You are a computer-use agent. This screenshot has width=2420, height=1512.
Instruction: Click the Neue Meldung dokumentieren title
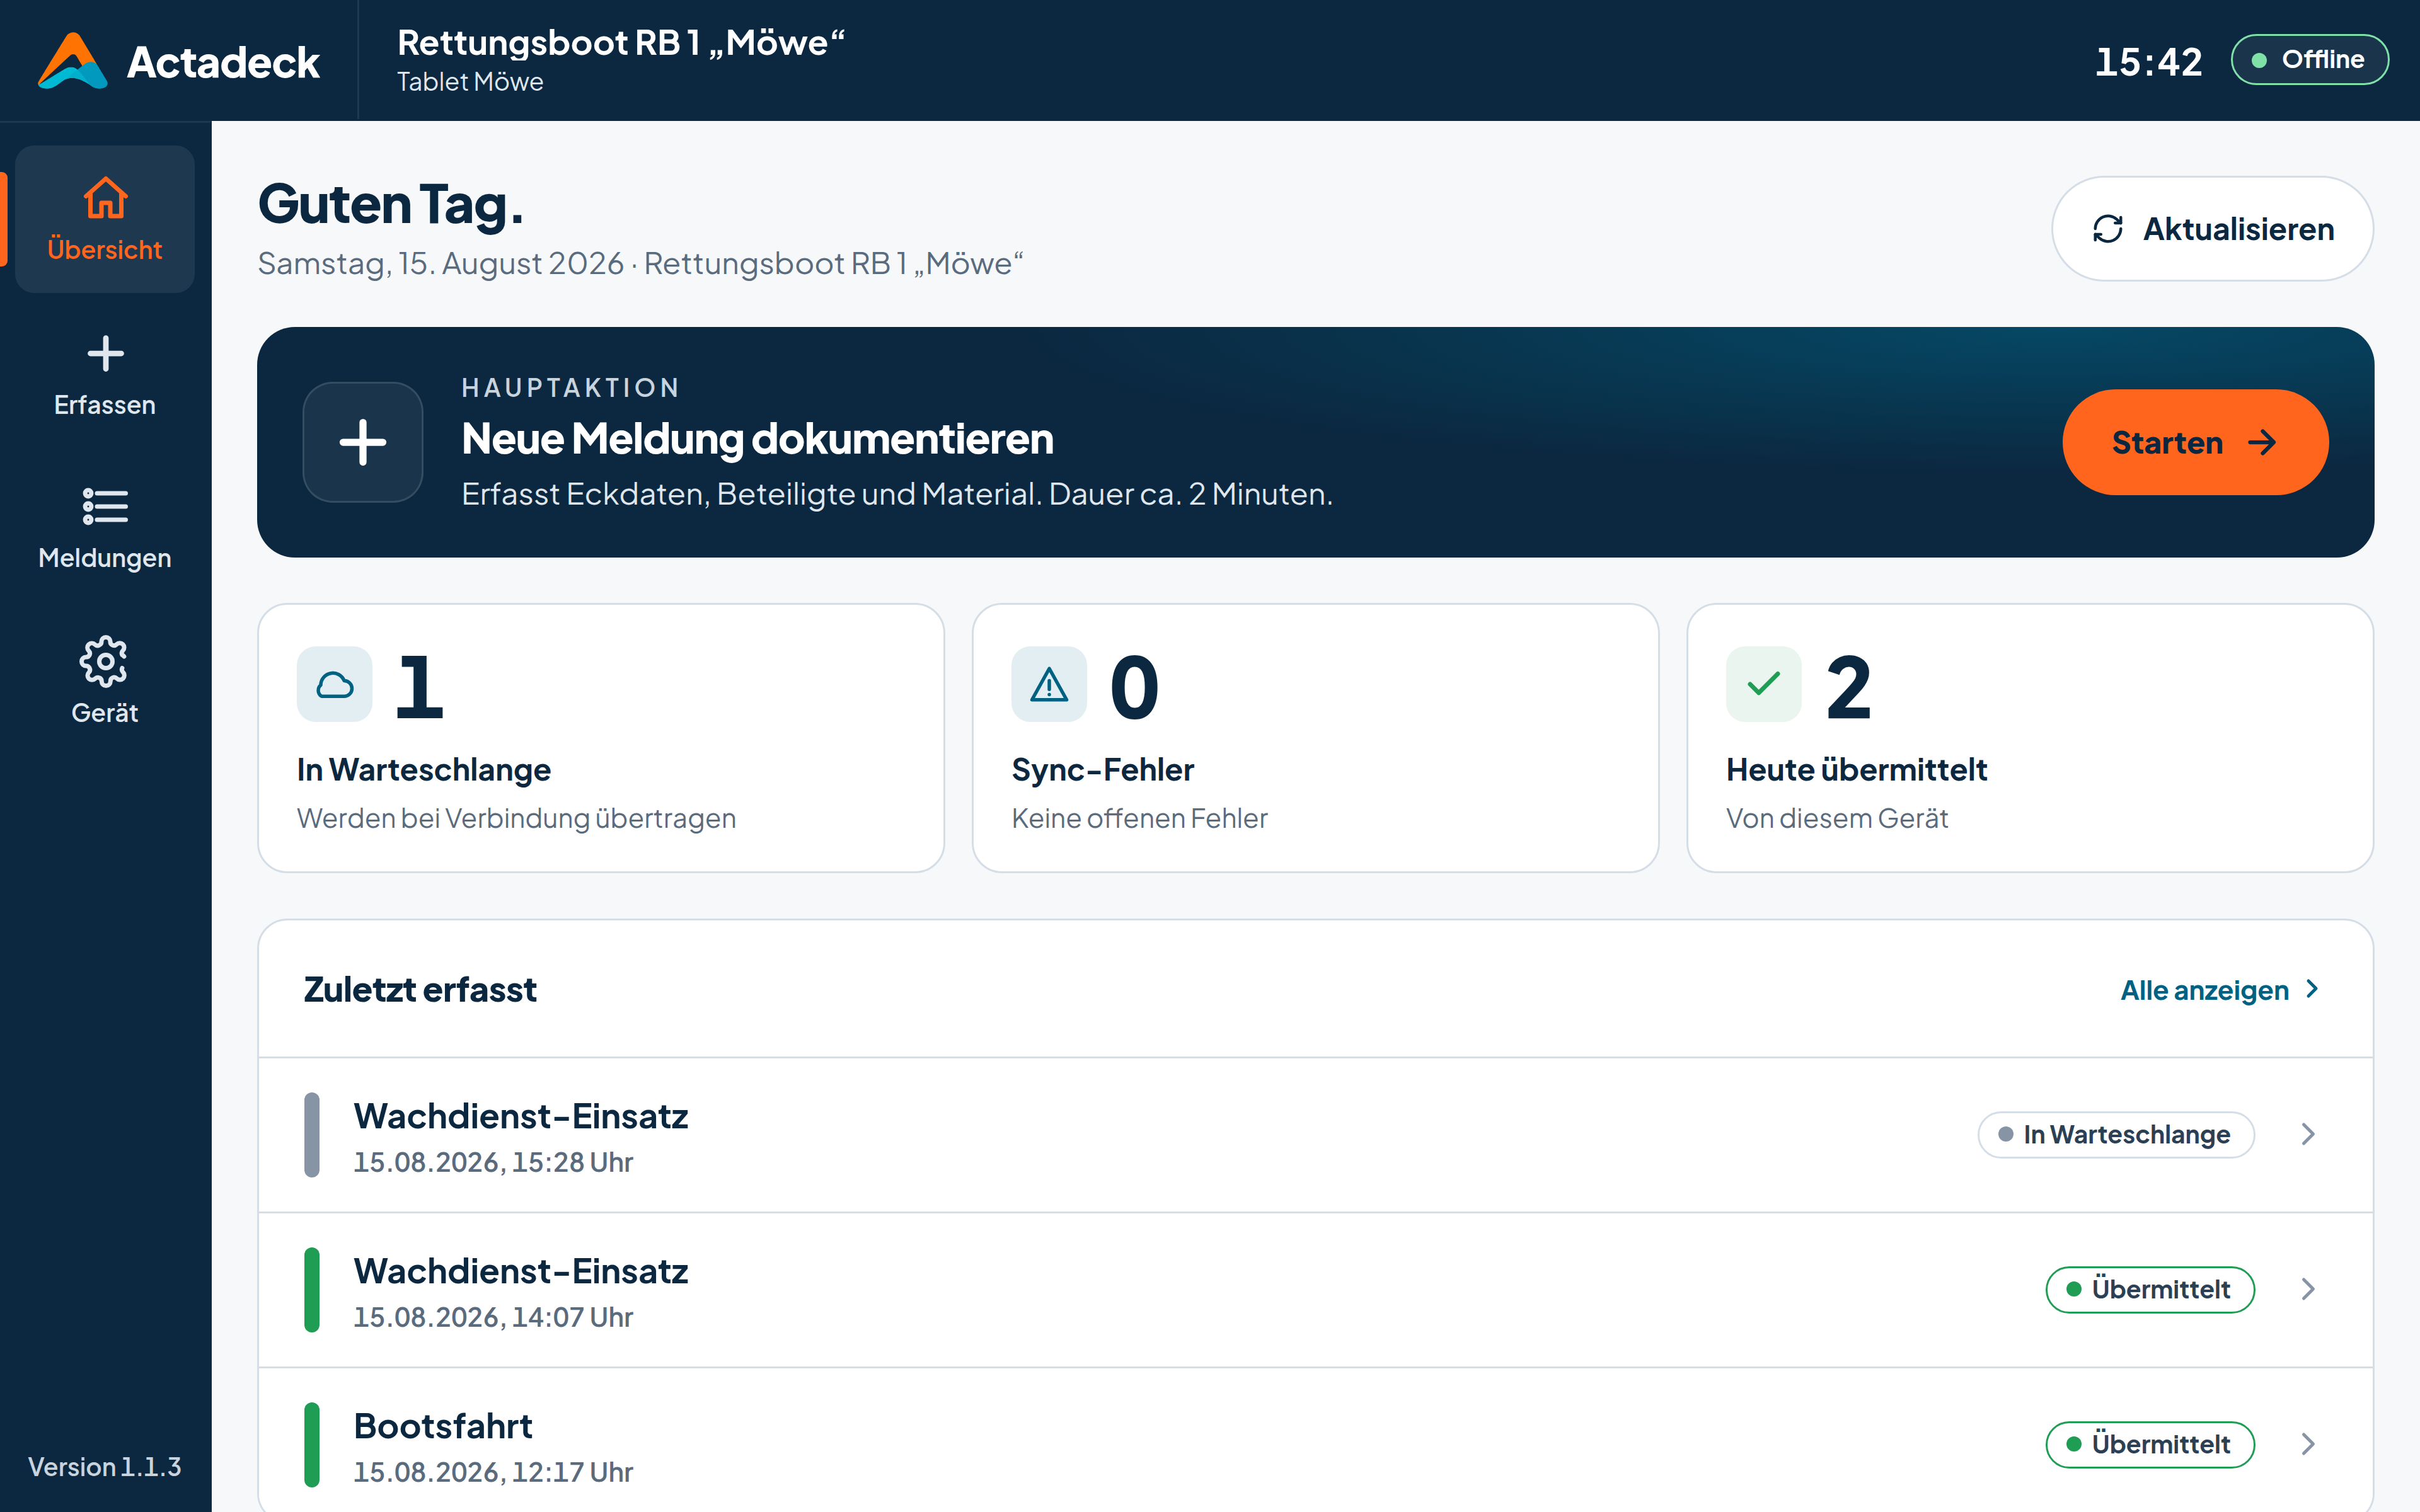point(758,439)
